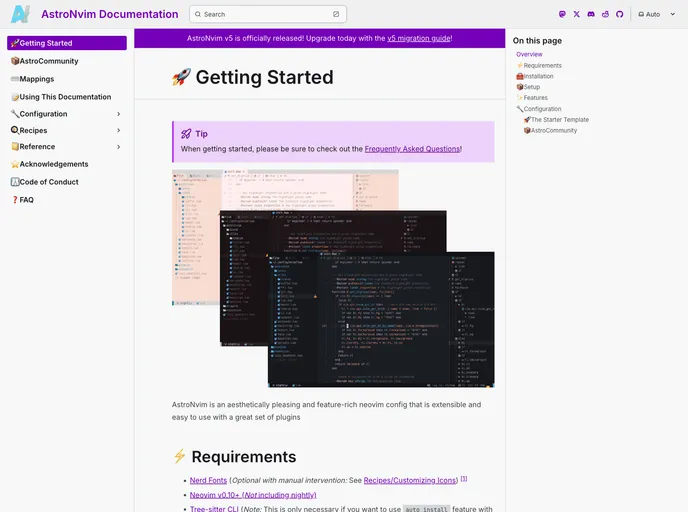
Task: Focus the Search input field
Action: tap(268, 14)
